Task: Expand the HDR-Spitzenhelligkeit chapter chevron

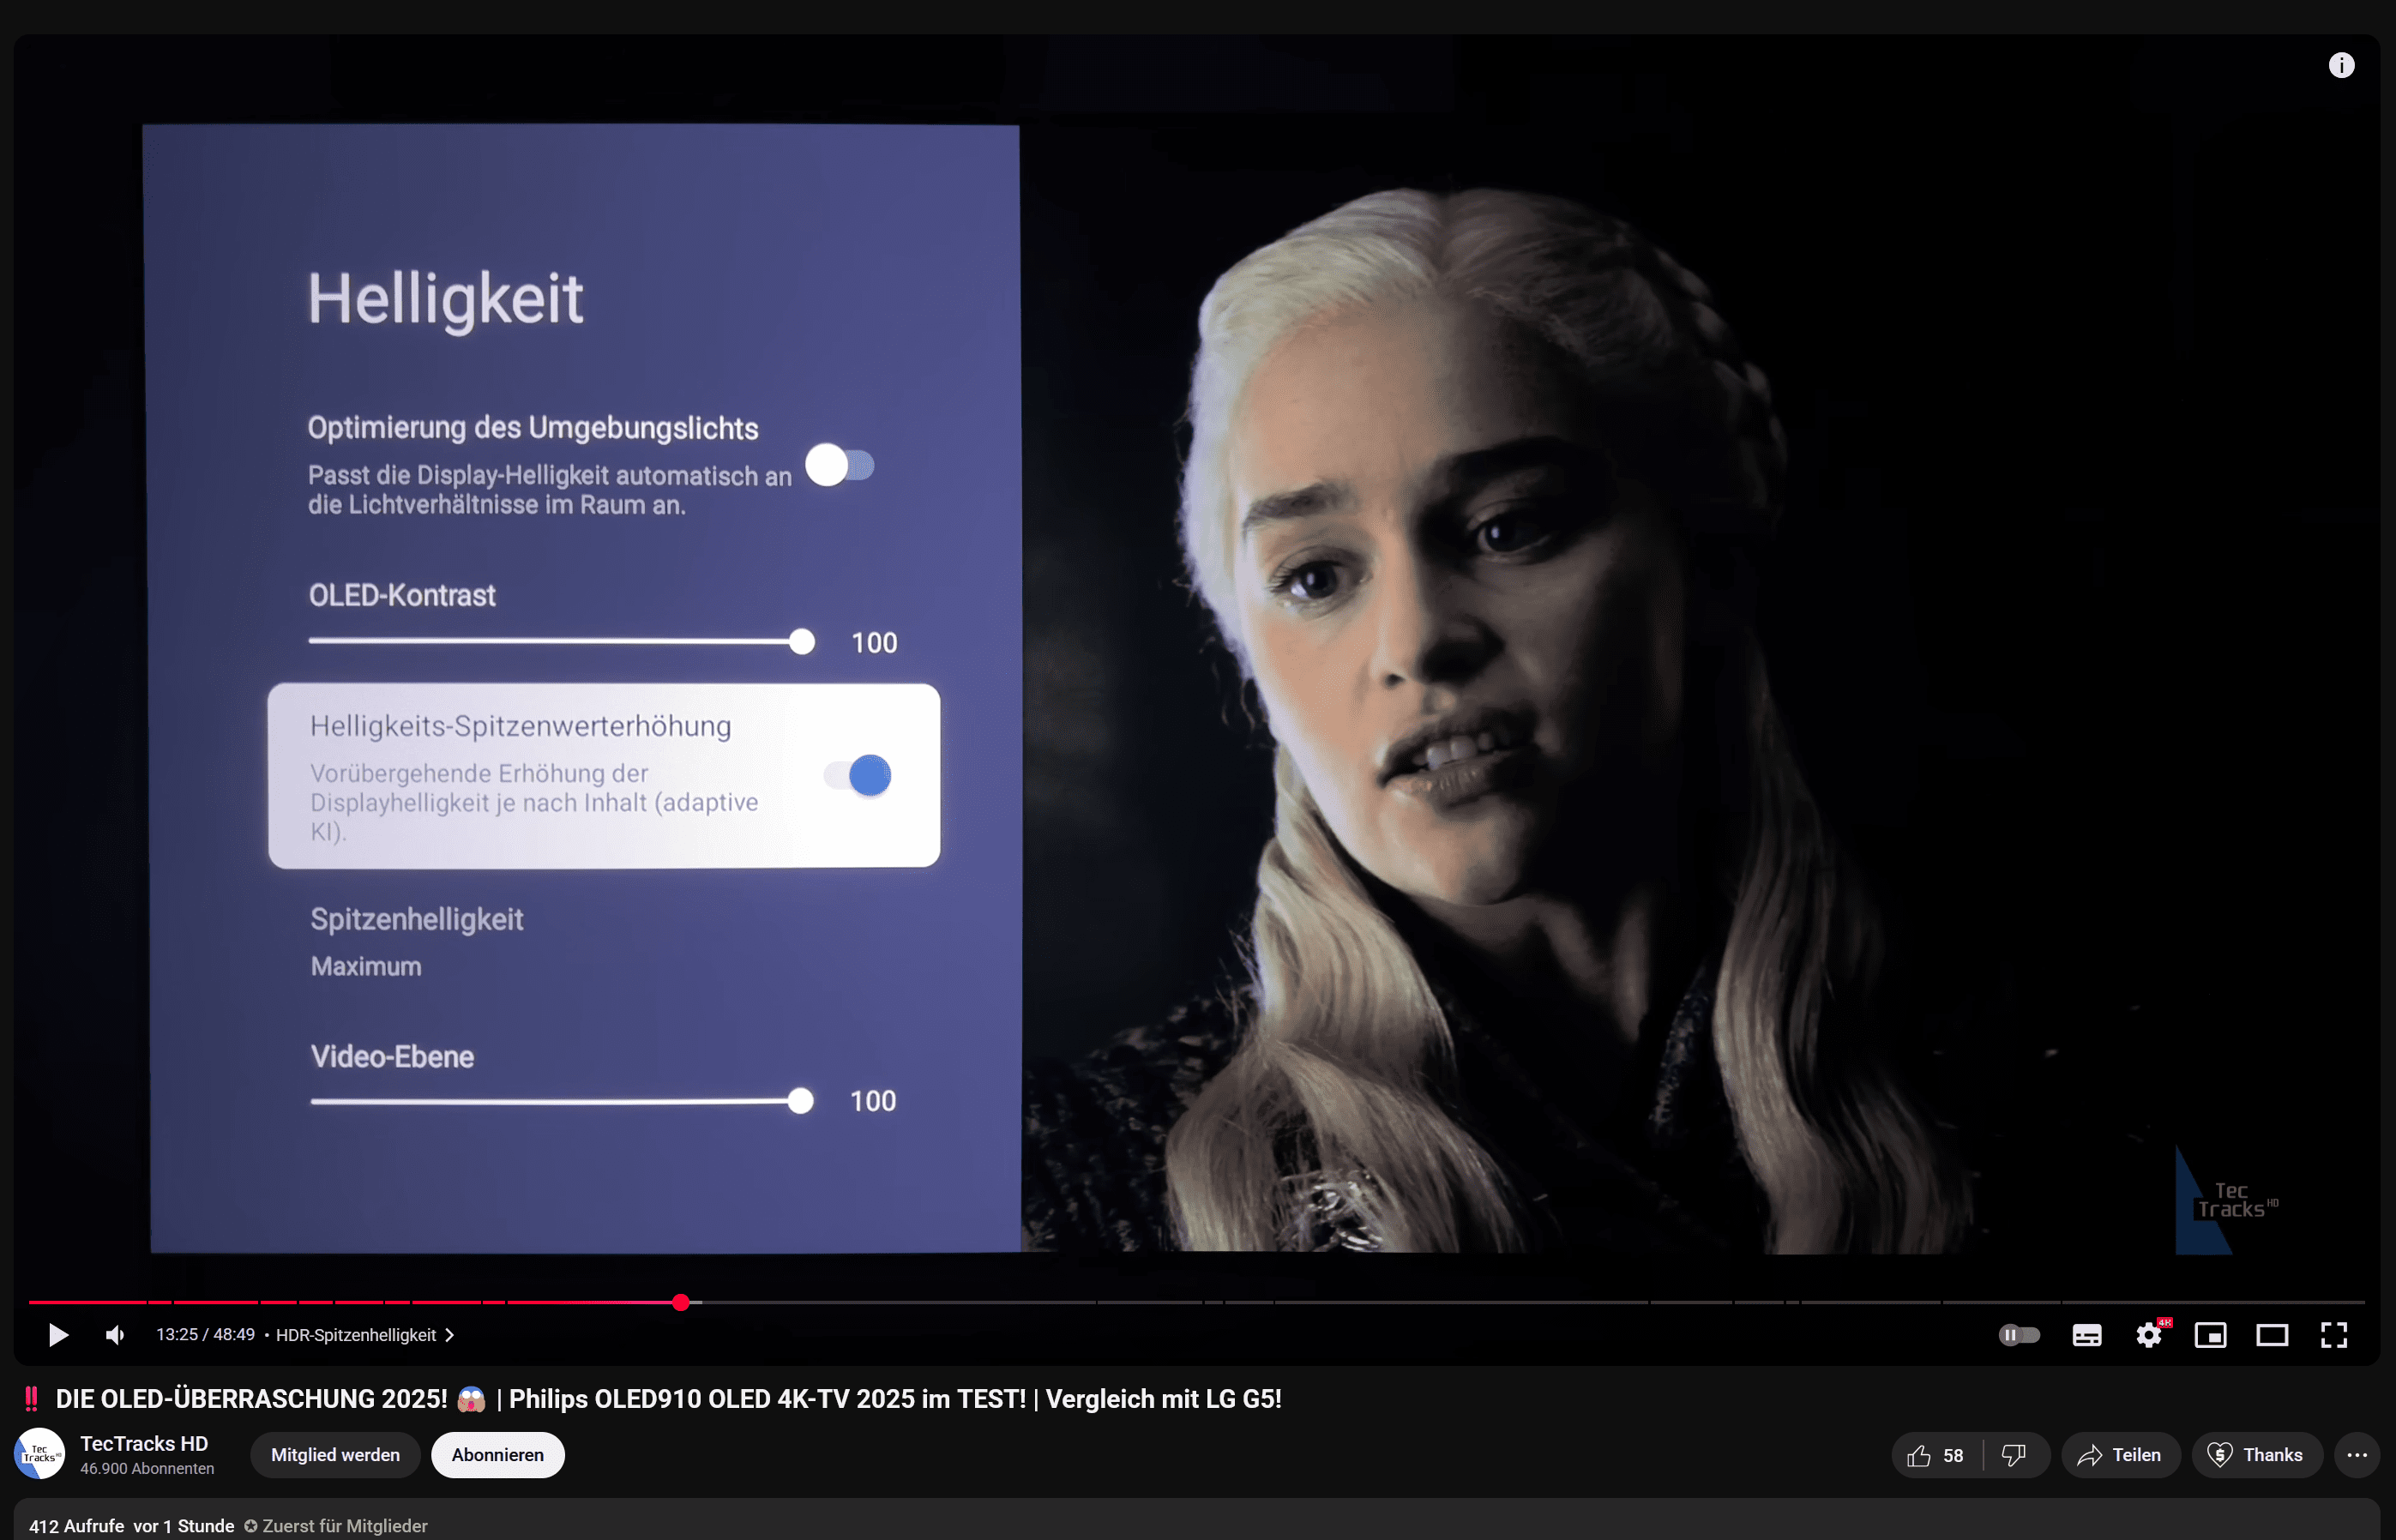Action: [x=450, y=1335]
